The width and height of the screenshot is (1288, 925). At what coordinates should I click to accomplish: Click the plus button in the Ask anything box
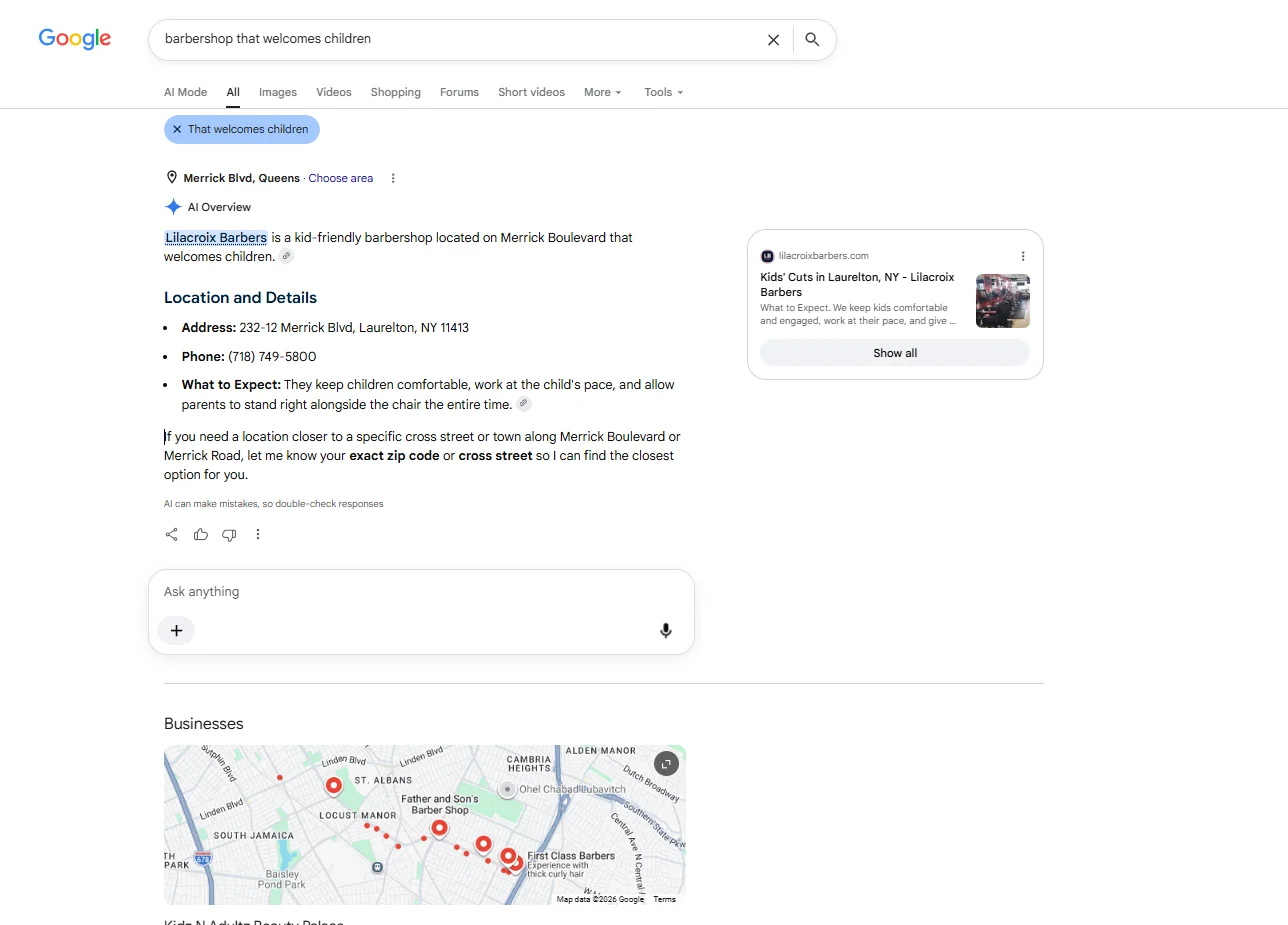click(x=176, y=630)
